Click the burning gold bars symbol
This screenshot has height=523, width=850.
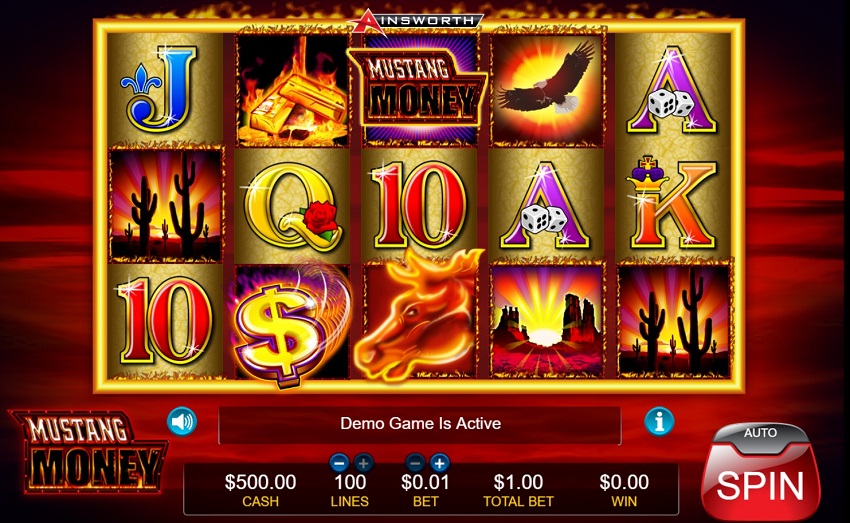click(x=293, y=88)
